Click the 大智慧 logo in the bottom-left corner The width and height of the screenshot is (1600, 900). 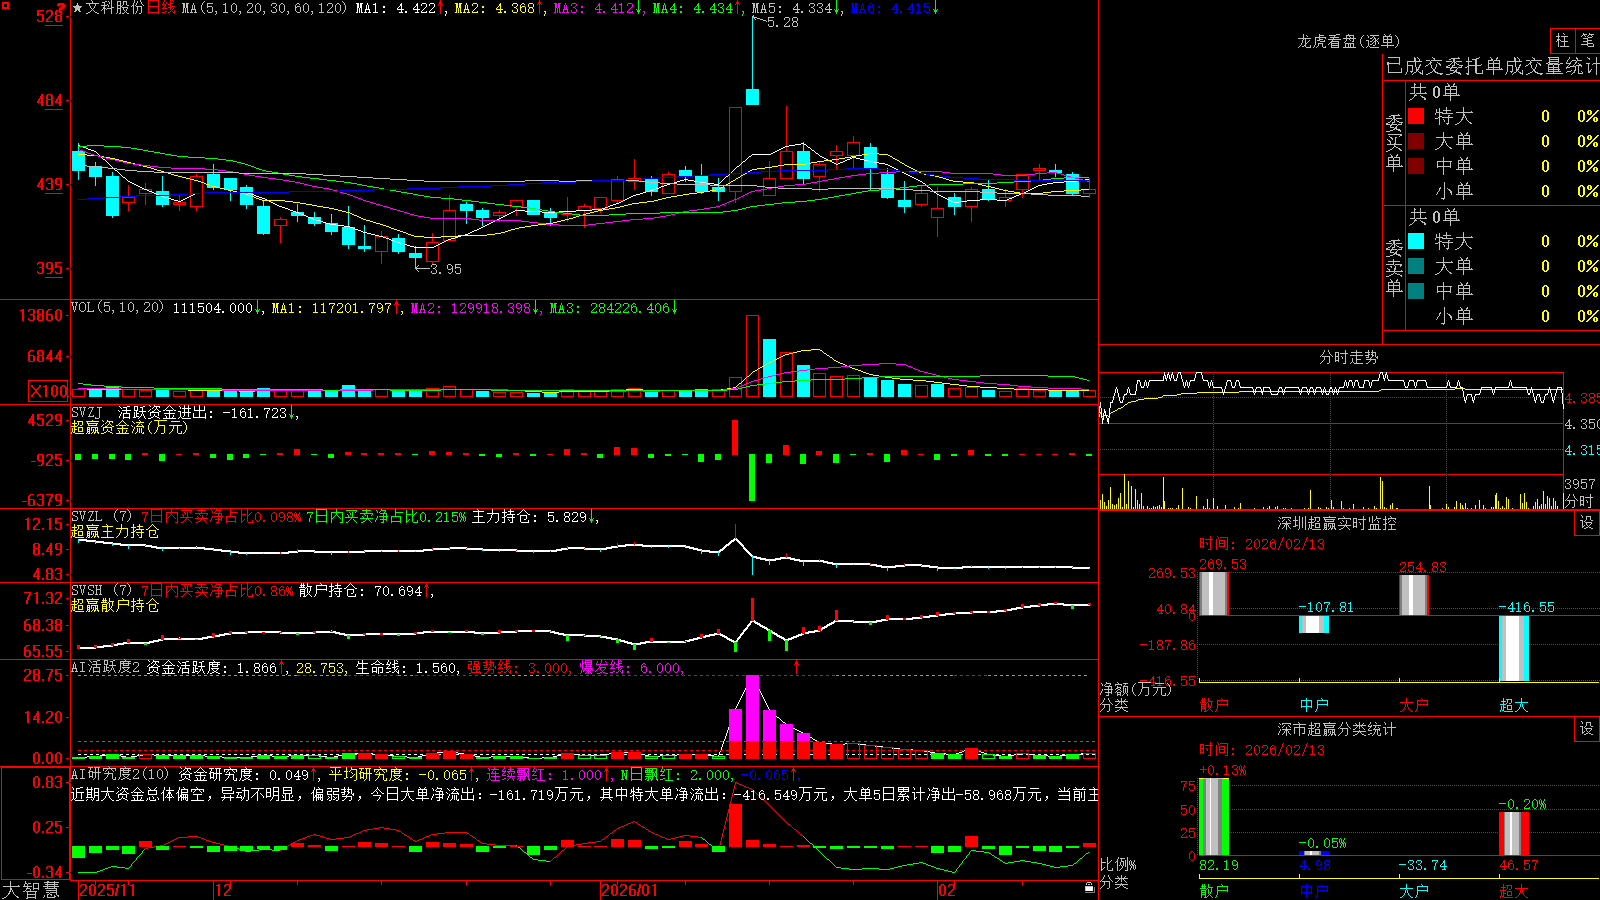click(31, 890)
